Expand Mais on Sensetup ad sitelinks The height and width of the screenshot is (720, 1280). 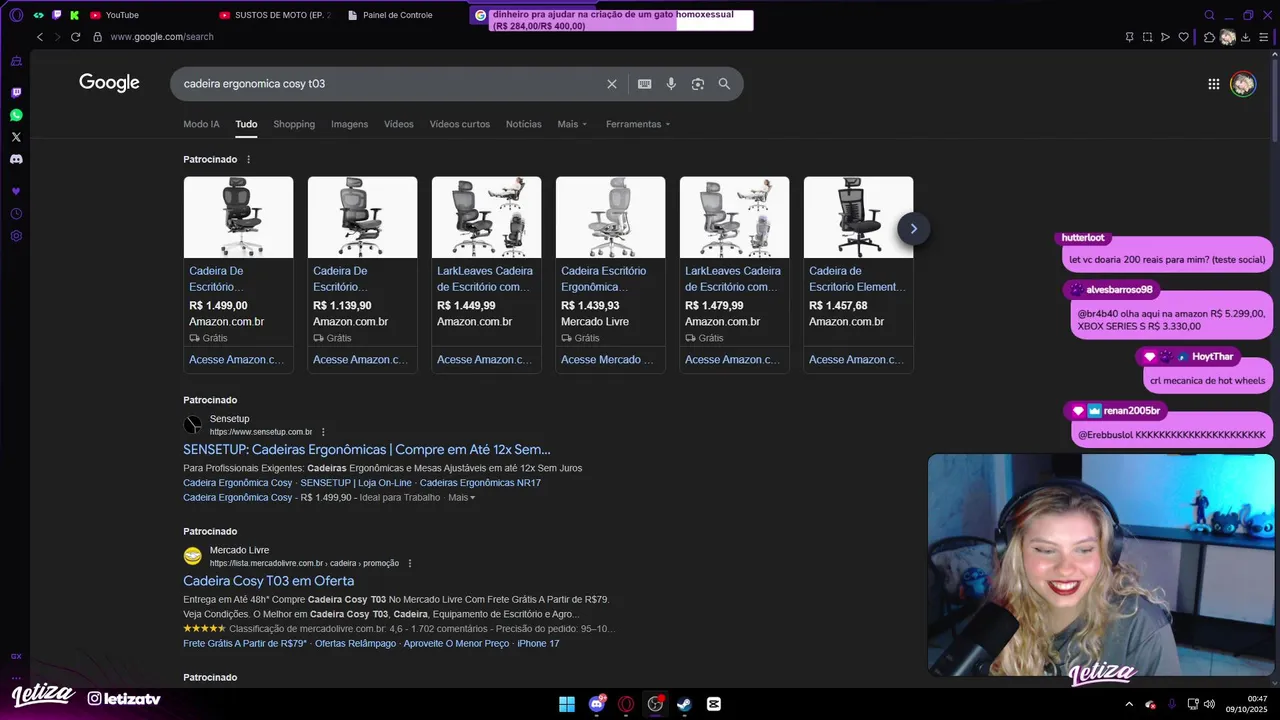click(462, 497)
